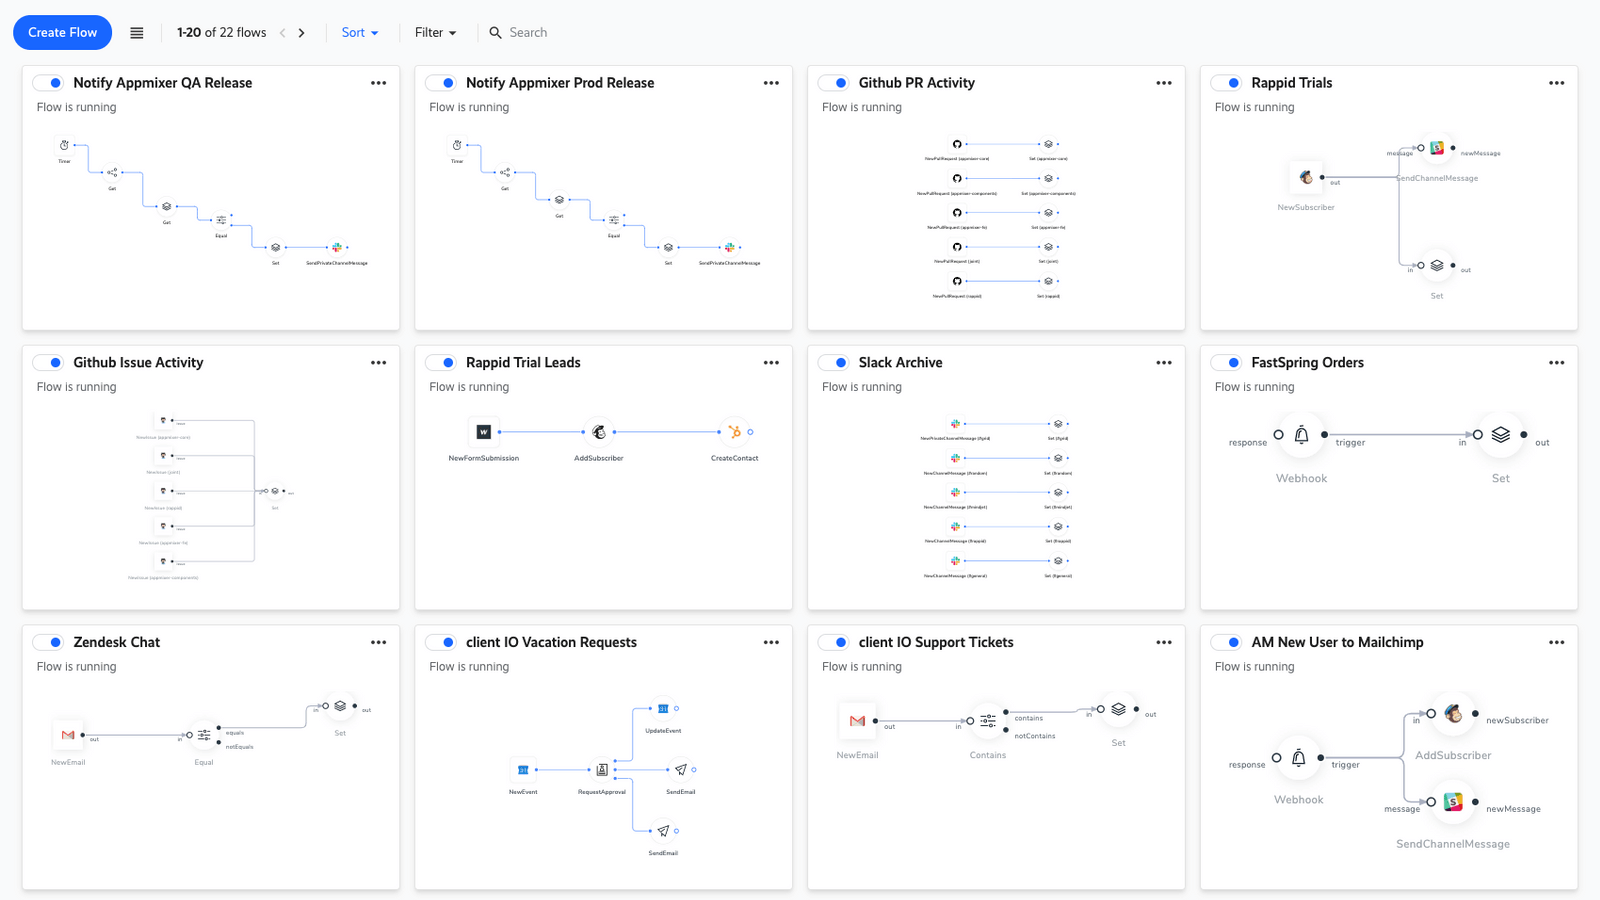This screenshot has width=1600, height=900.
Task: Disable the Slack Archive flow toggle
Action: coord(834,362)
